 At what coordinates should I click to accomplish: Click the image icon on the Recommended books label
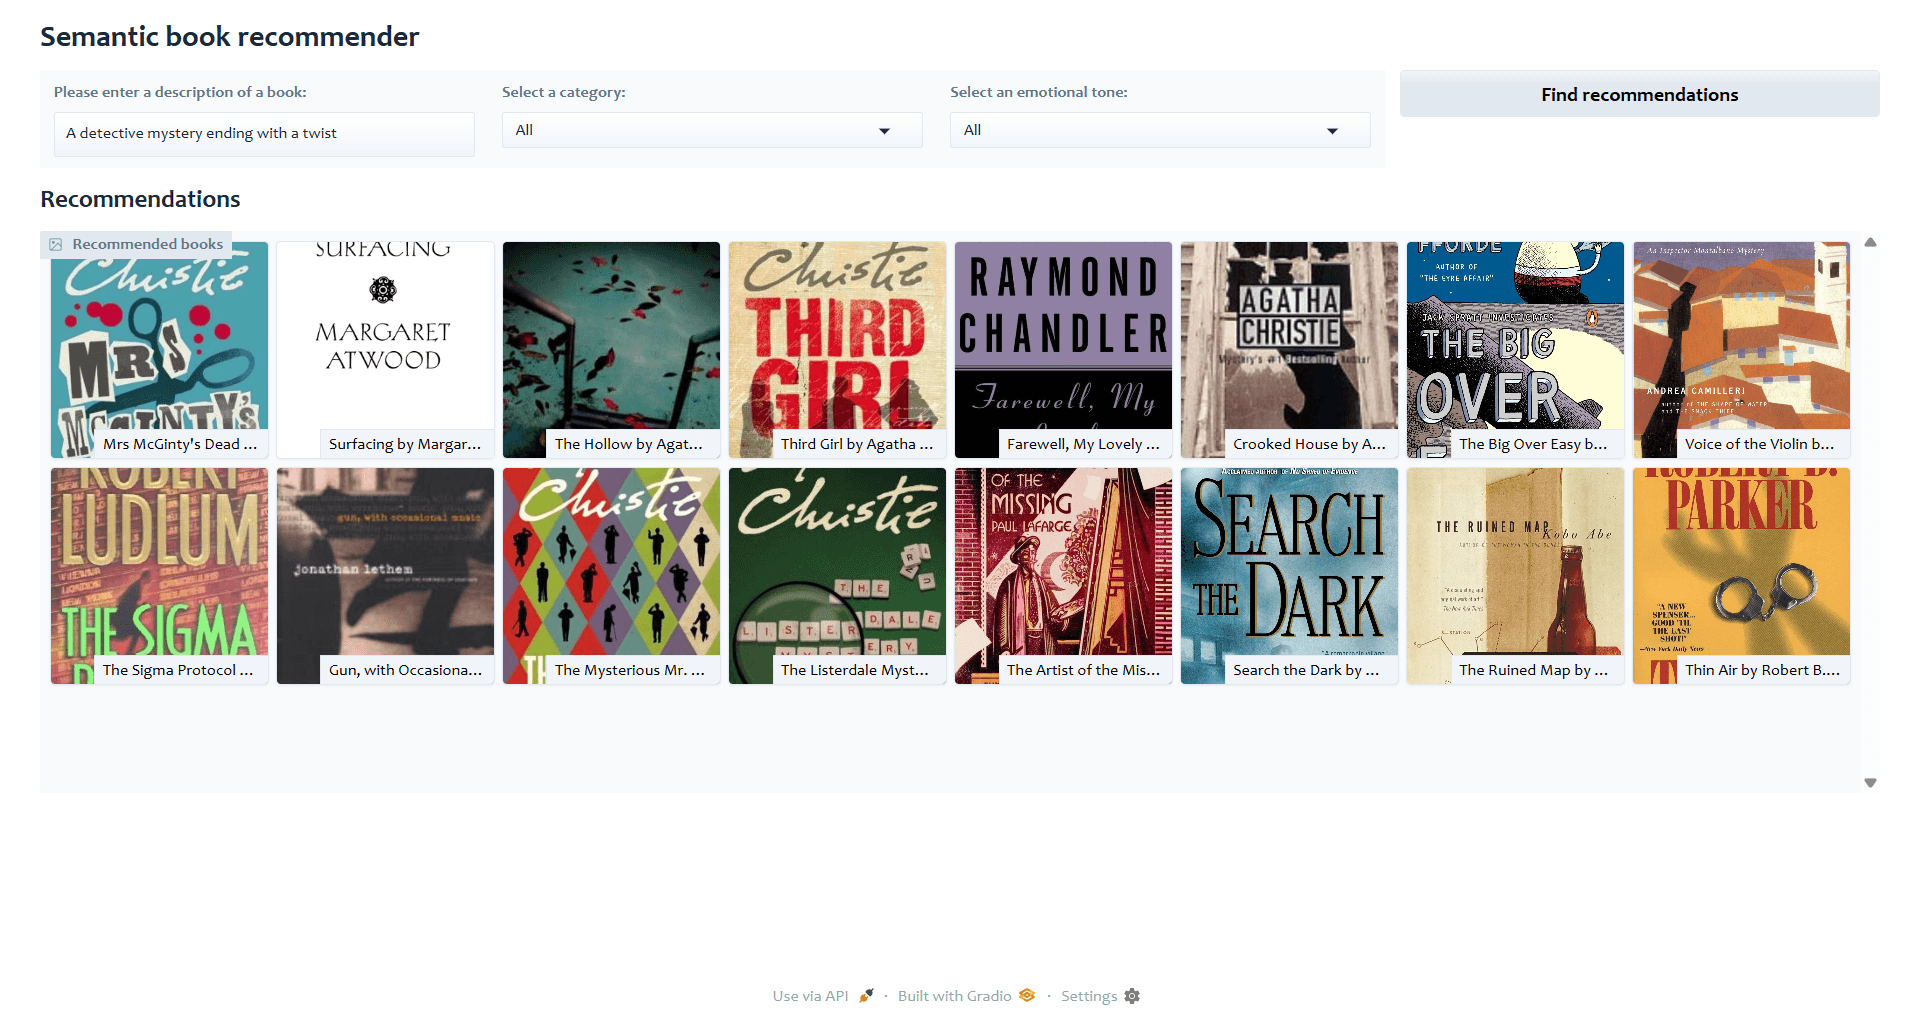tap(57, 243)
